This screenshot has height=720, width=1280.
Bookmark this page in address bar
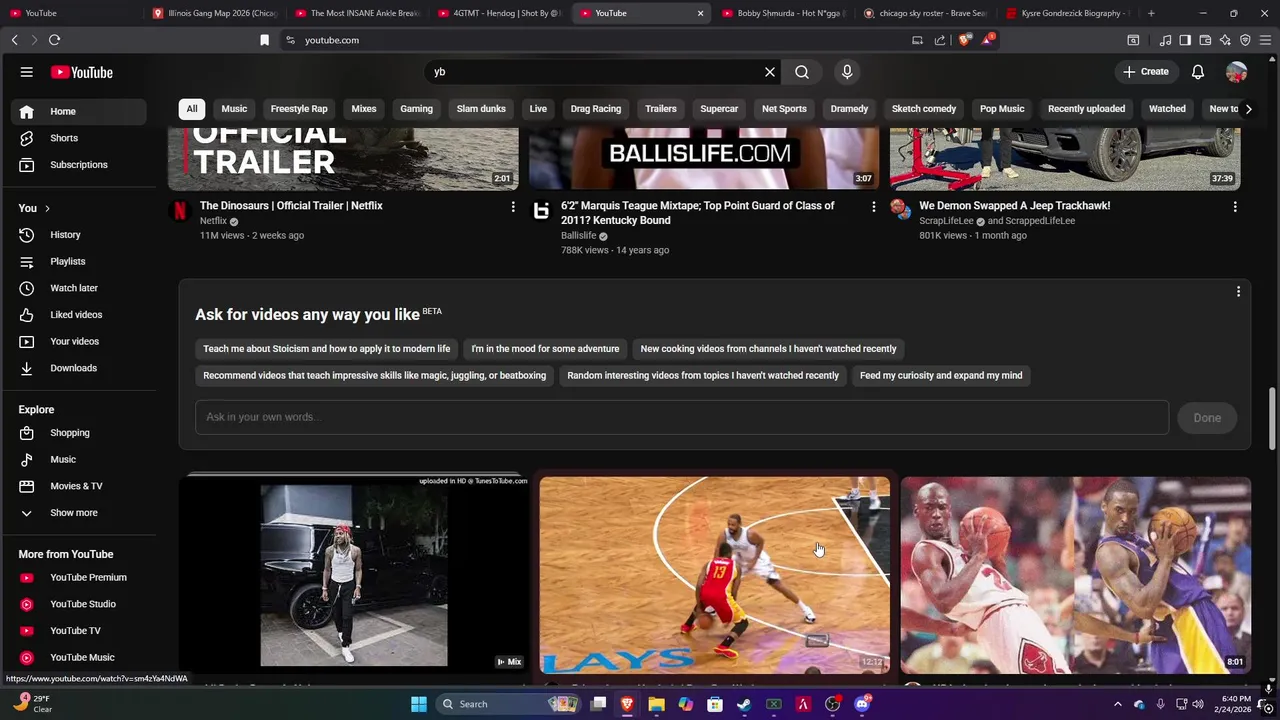pyautogui.click(x=264, y=40)
